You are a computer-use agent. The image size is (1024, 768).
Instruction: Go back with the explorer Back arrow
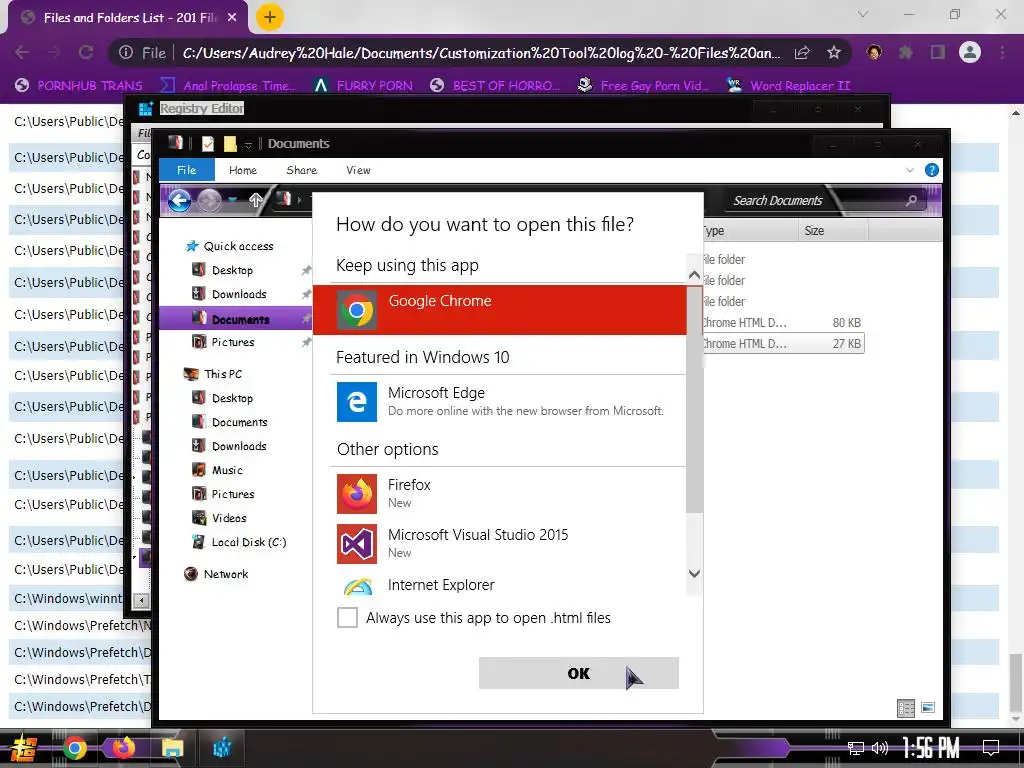tap(179, 200)
